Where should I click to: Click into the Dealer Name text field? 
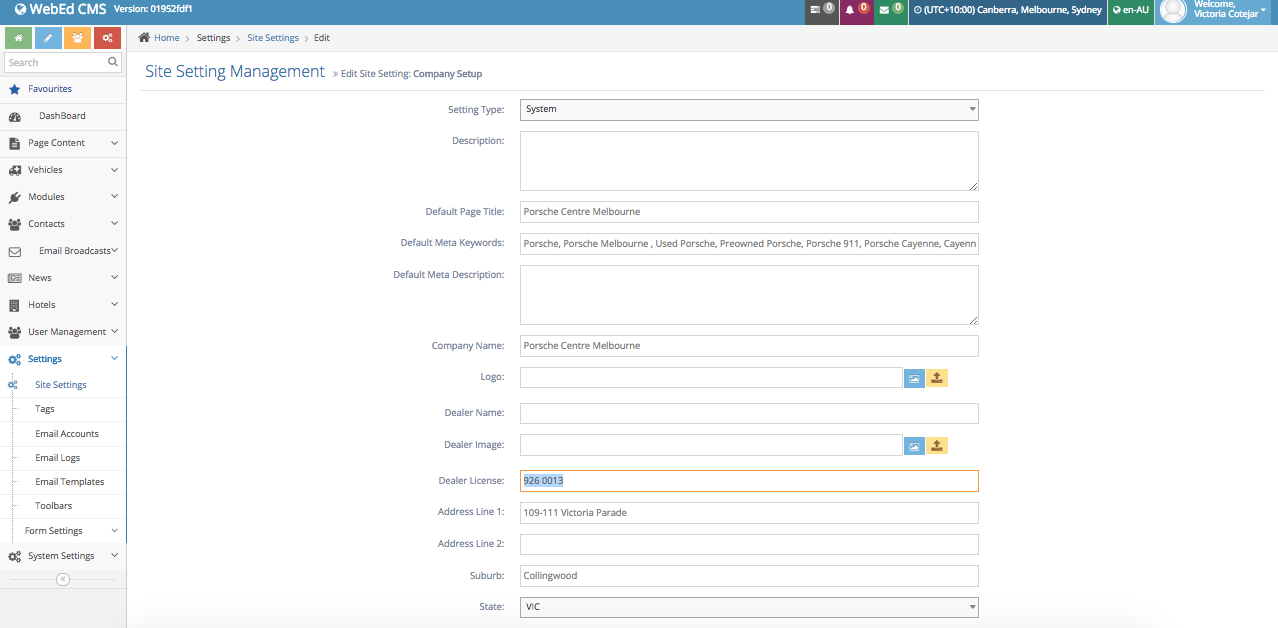748,413
